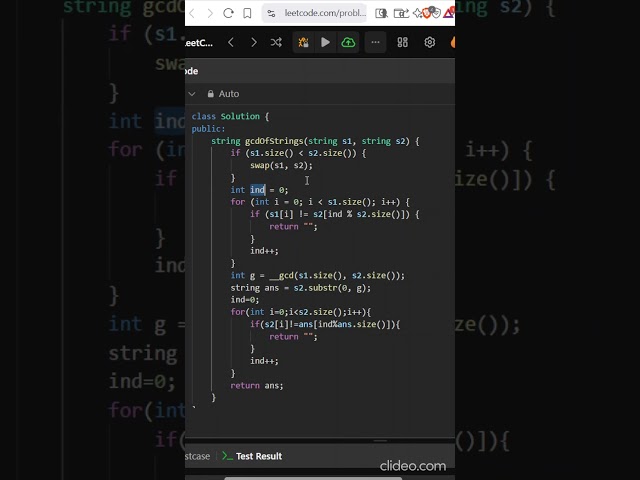Open the Brave Shields lion icon
The width and height of the screenshot is (640, 480).
click(x=427, y=13)
